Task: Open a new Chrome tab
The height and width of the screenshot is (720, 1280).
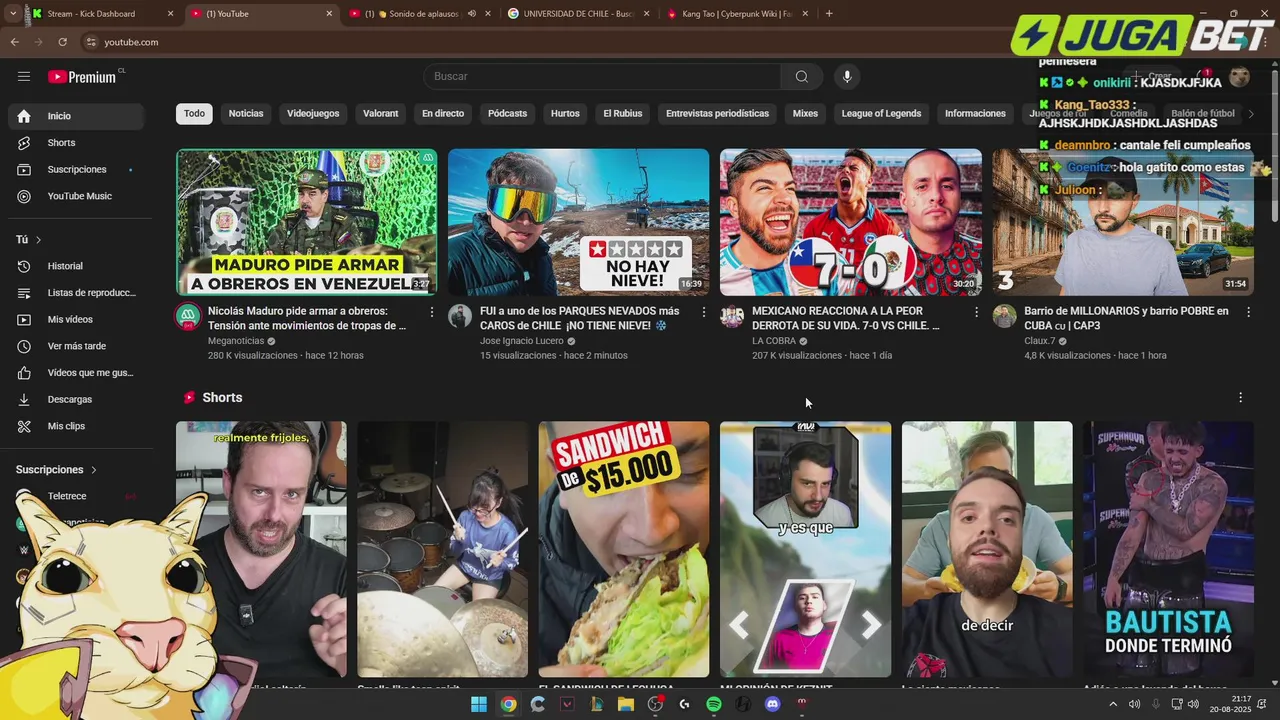Action: click(829, 14)
